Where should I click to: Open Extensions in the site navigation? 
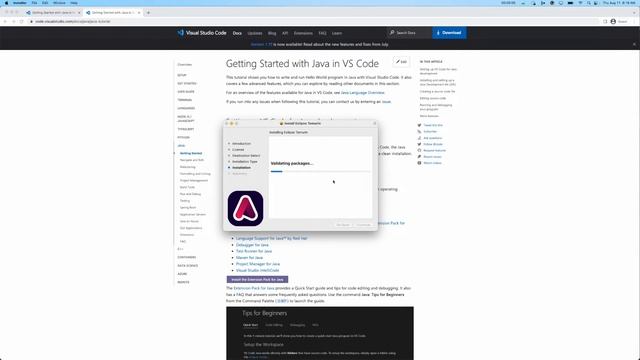click(303, 33)
